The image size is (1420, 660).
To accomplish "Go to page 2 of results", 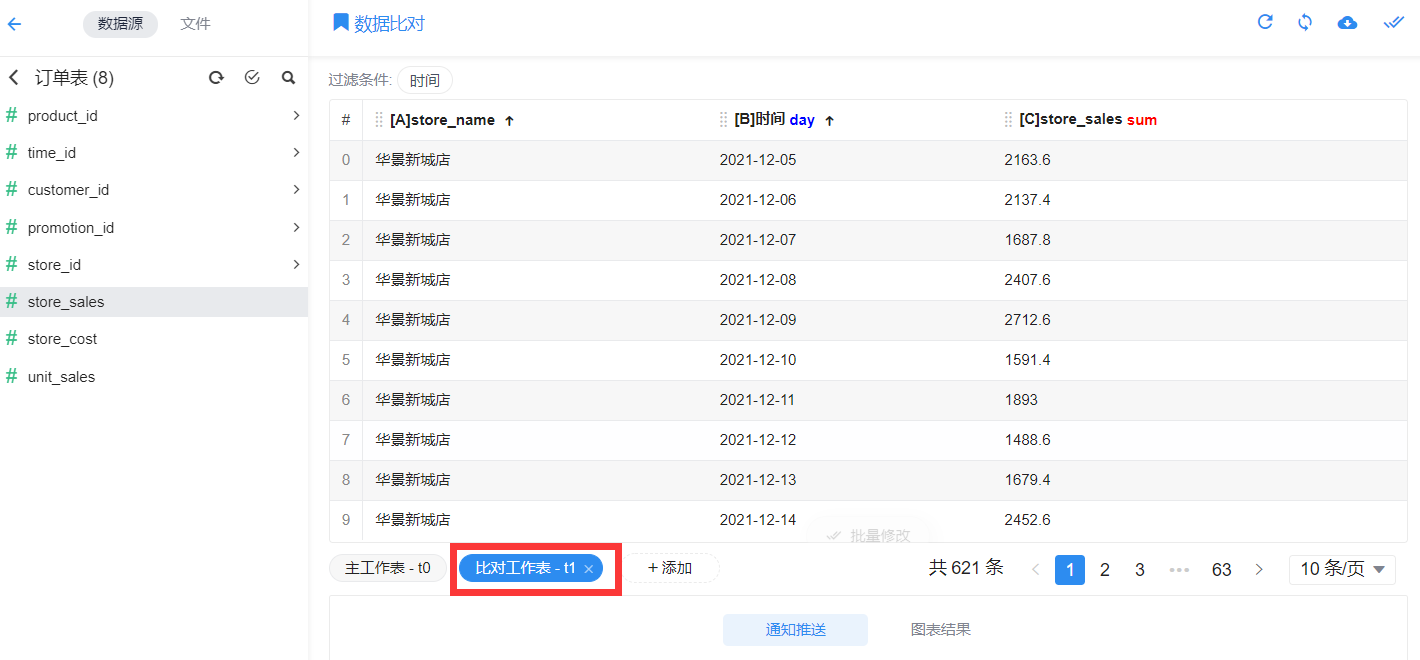I will coord(1105,570).
